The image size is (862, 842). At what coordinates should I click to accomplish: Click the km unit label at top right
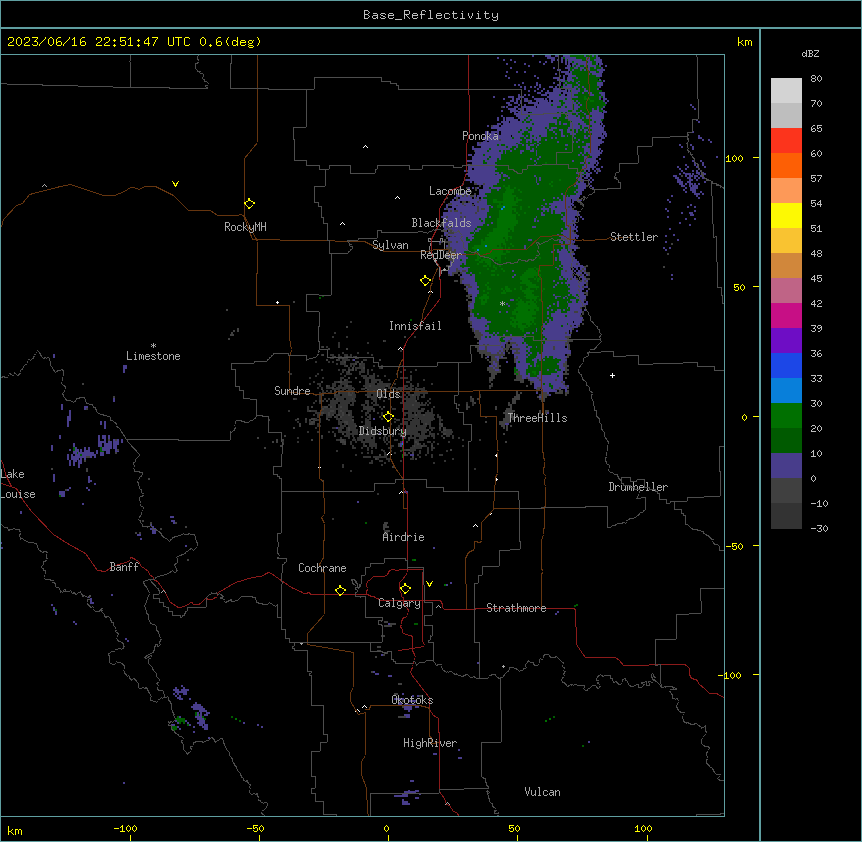tap(745, 42)
